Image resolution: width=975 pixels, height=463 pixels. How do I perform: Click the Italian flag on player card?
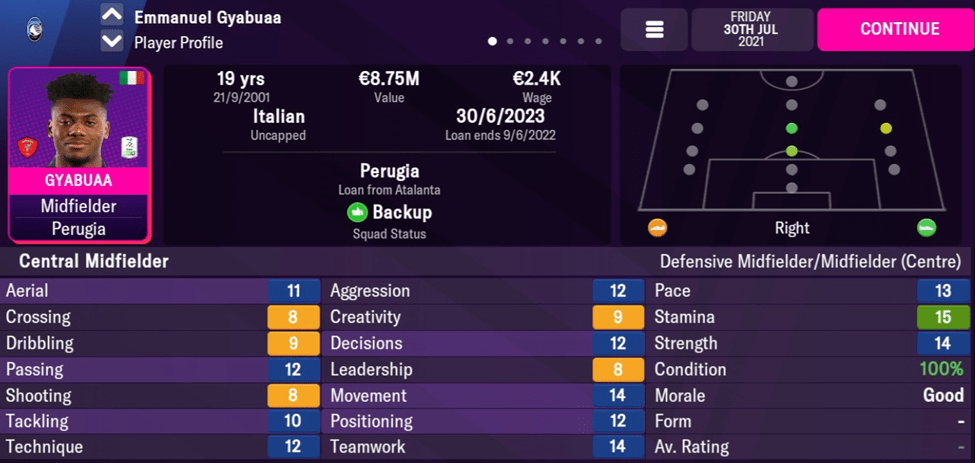point(131,78)
